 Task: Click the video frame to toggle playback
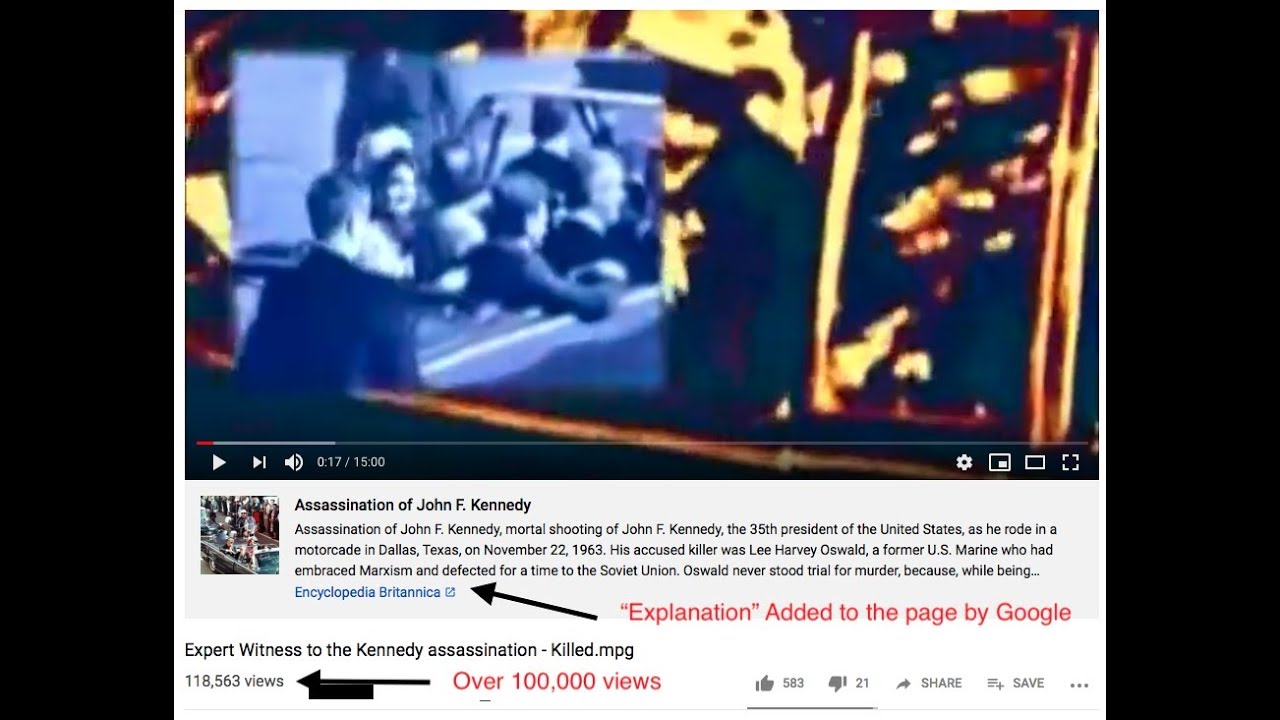641,225
